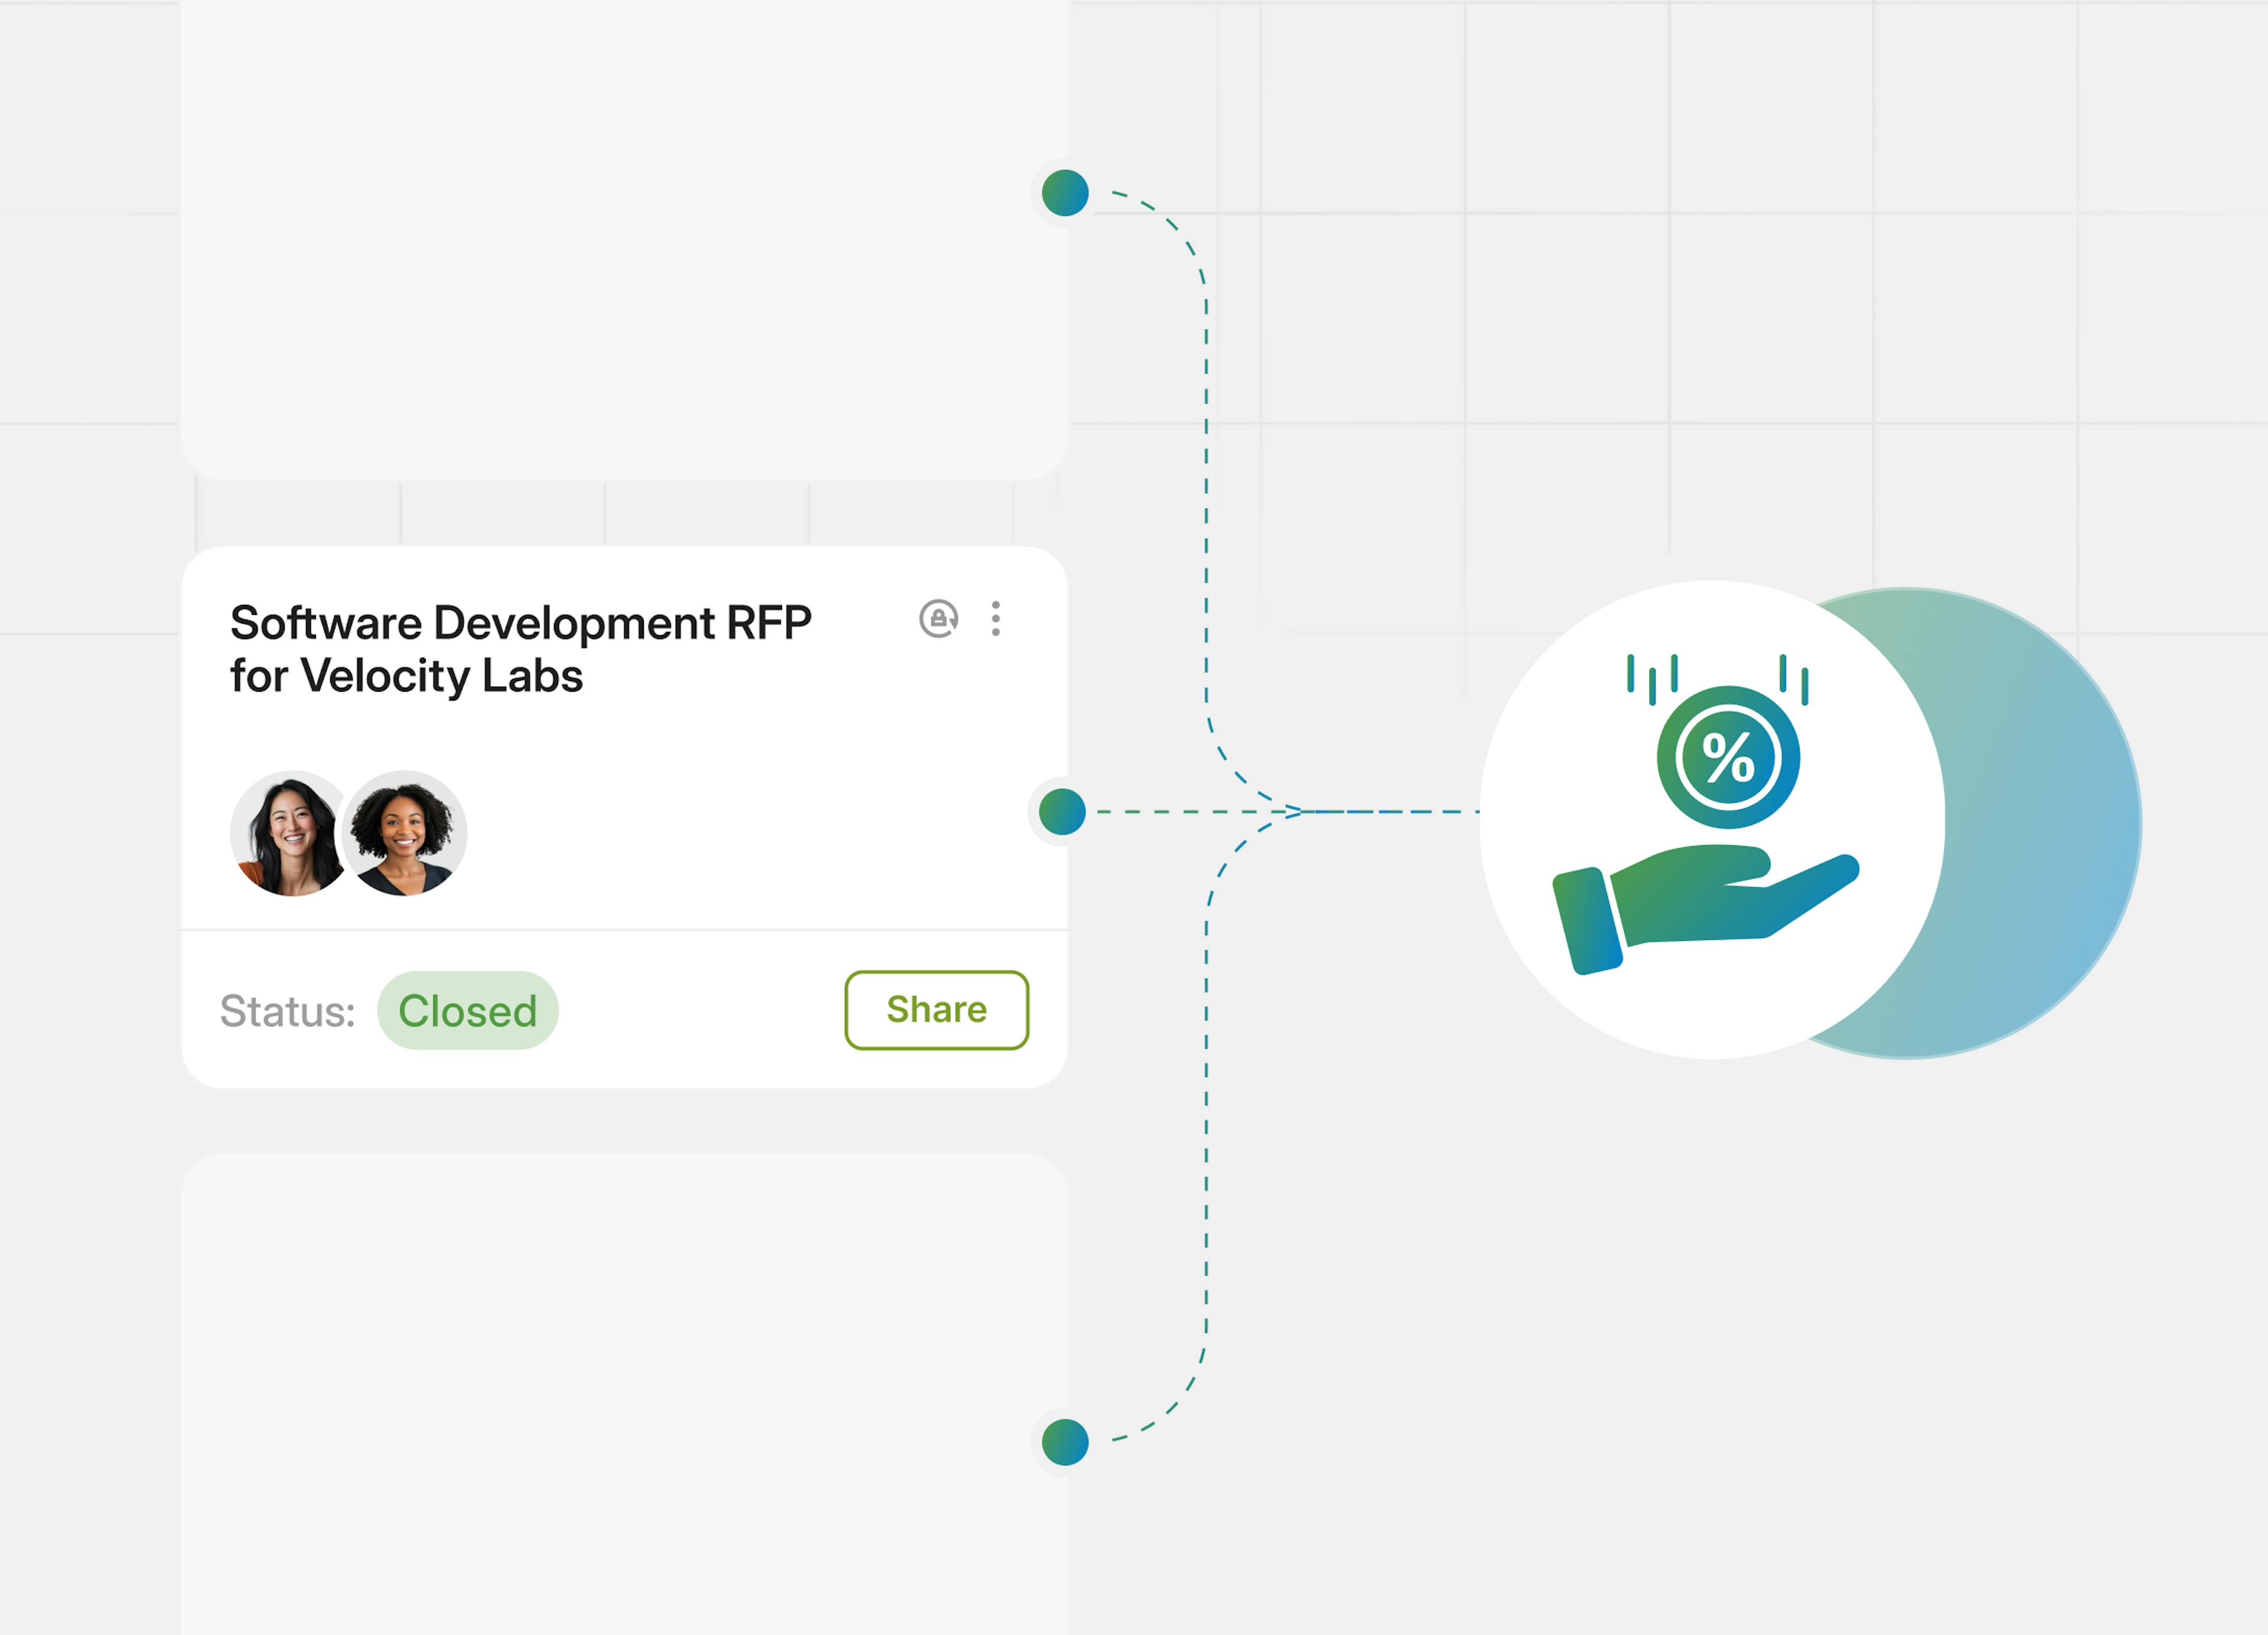Click the Status: label text

pos(287,1011)
